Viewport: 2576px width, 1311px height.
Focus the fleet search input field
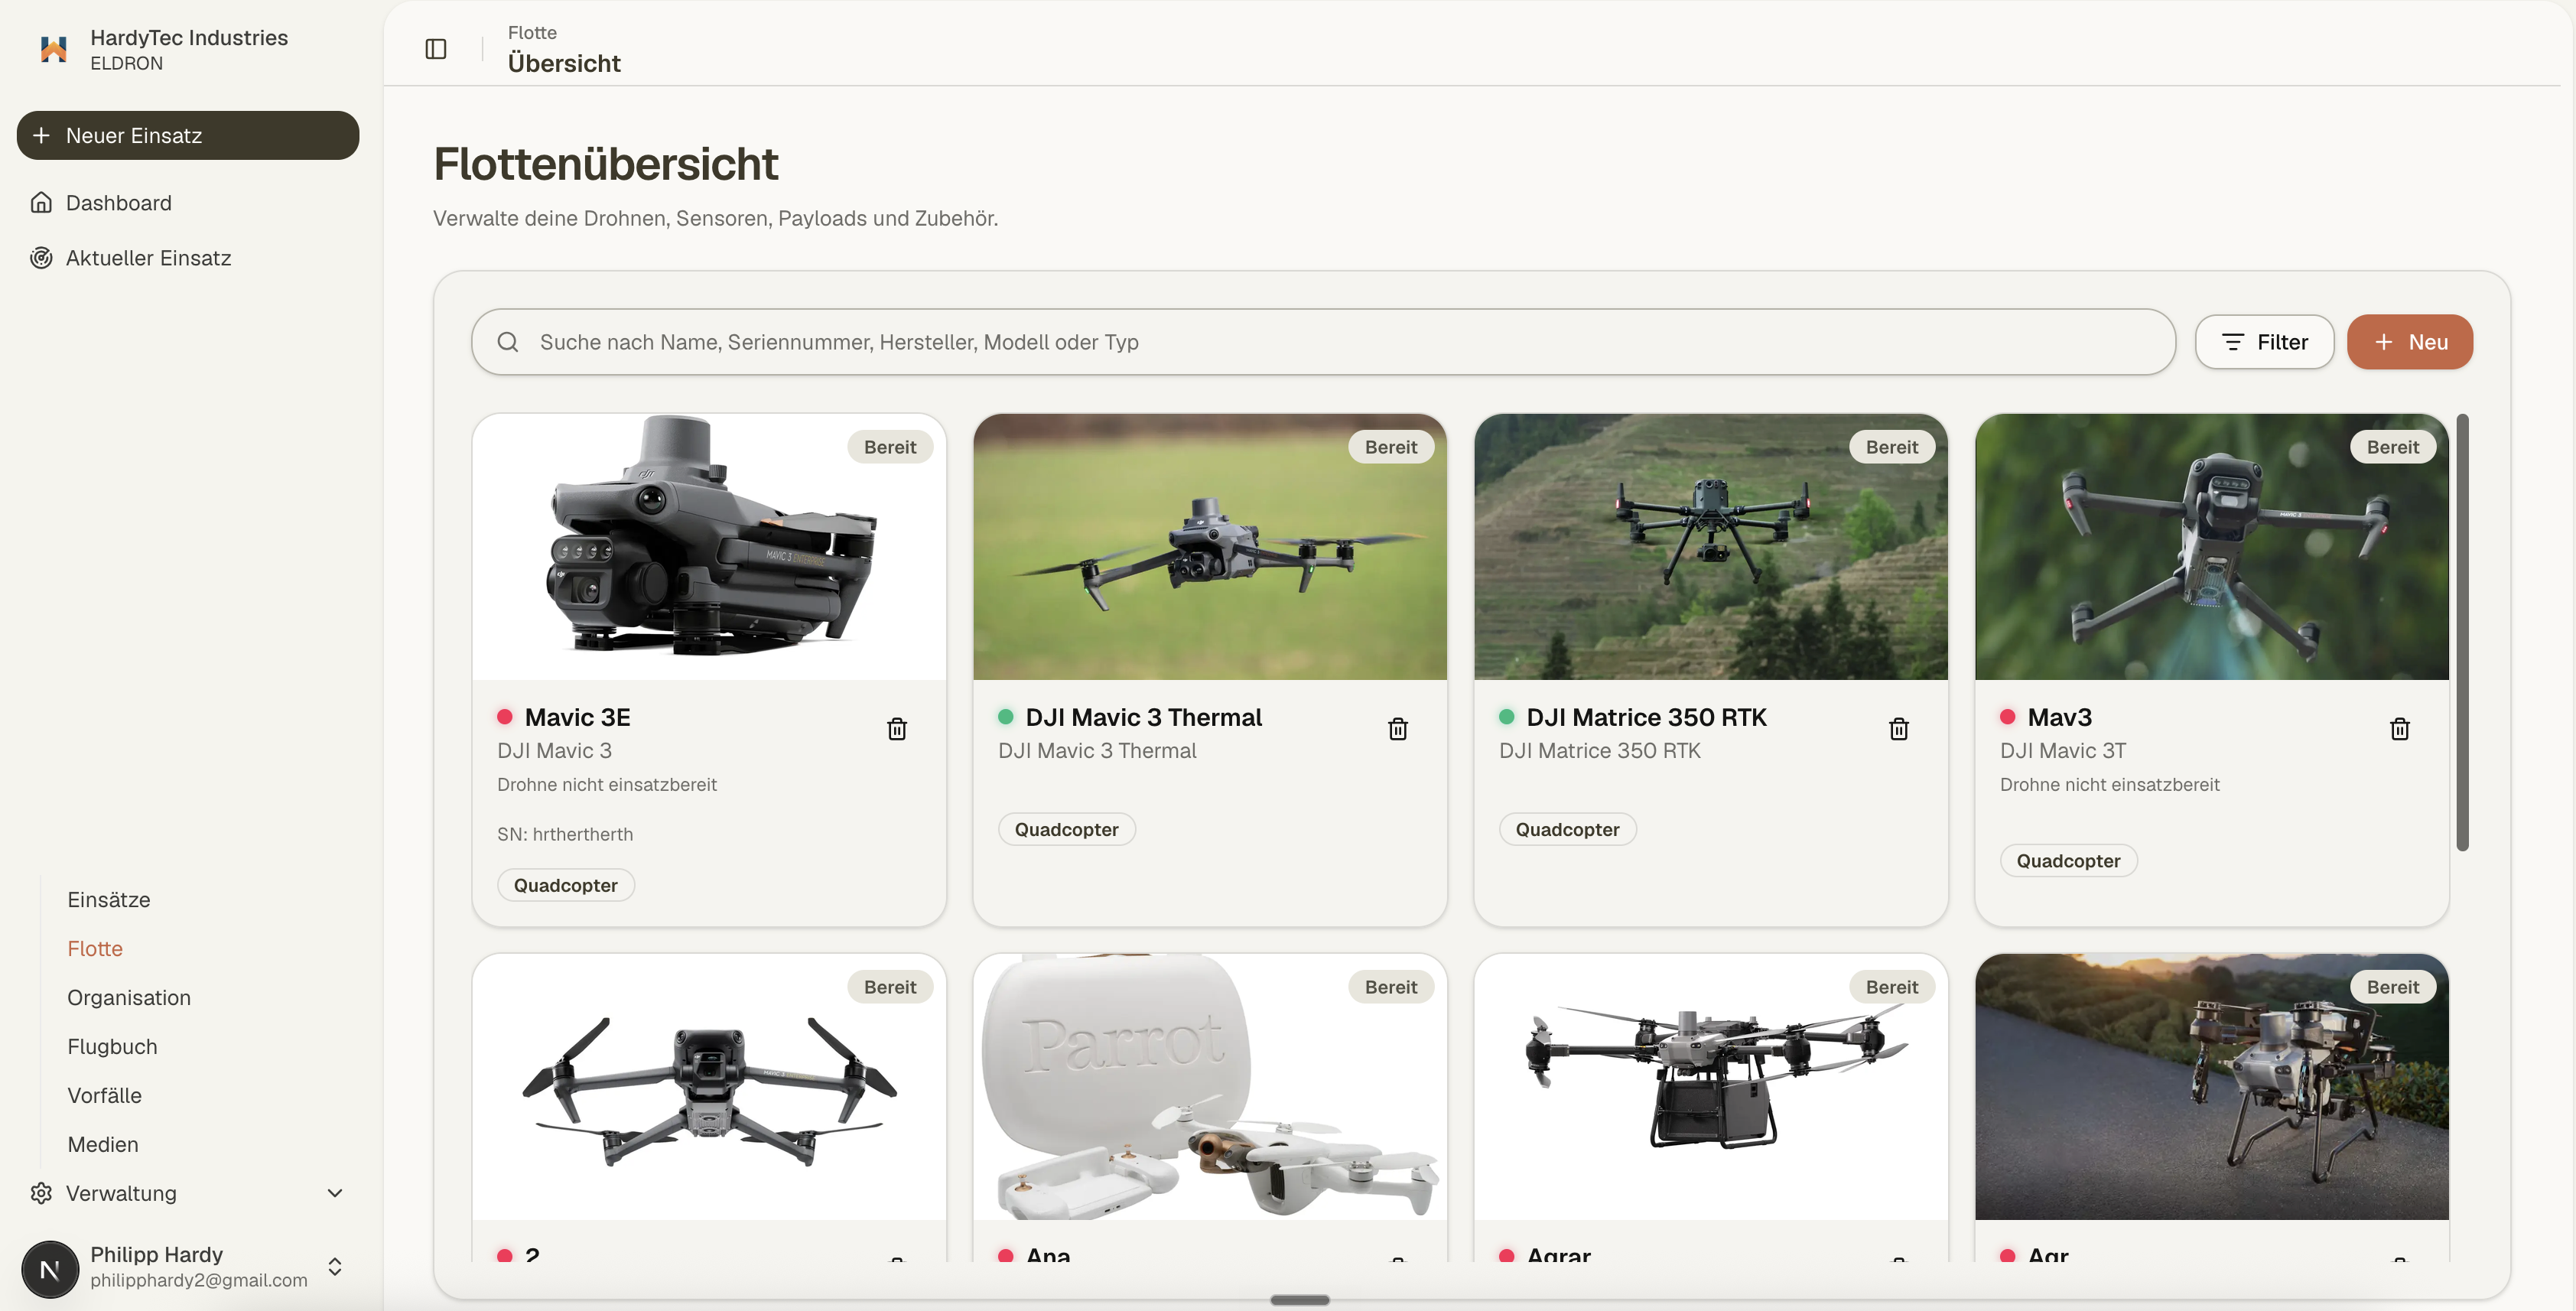pos(1323,342)
